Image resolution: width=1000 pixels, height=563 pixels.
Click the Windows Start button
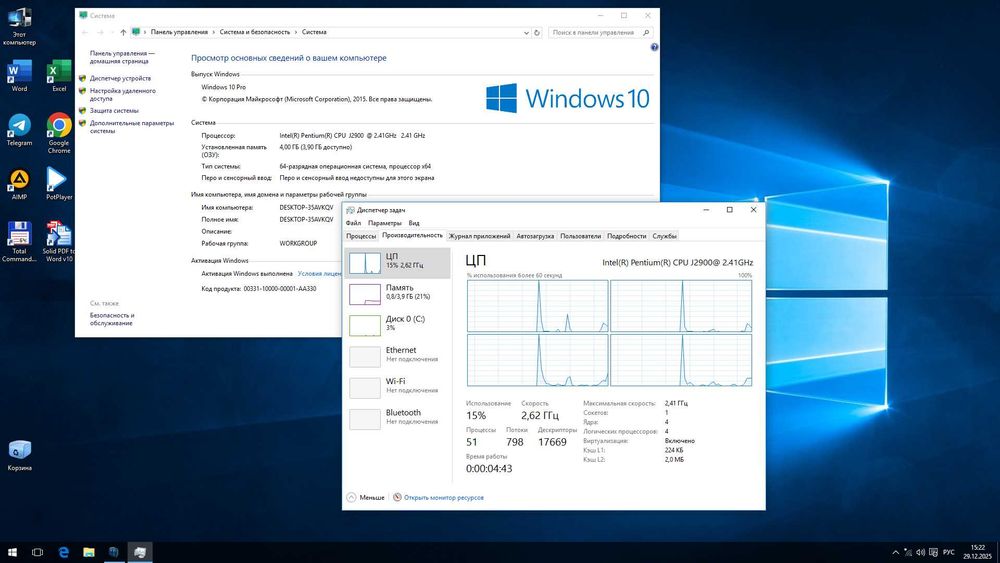pos(12,552)
